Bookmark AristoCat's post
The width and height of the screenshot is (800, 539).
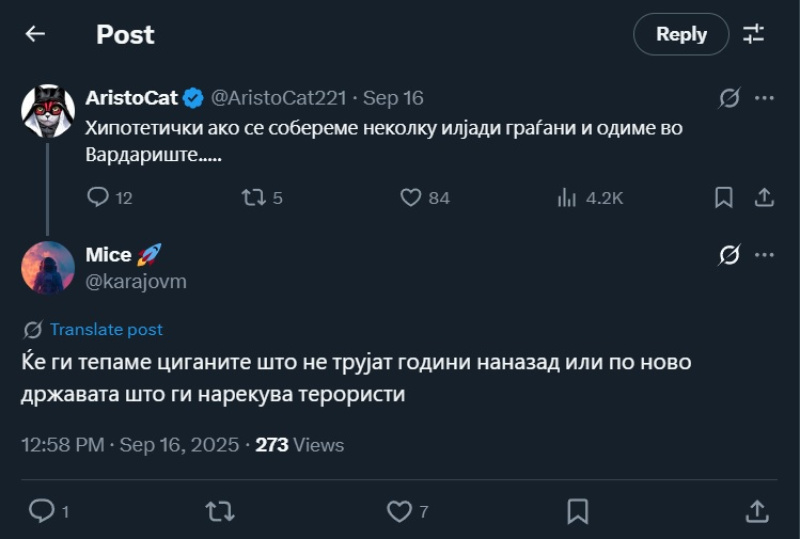[x=724, y=198]
